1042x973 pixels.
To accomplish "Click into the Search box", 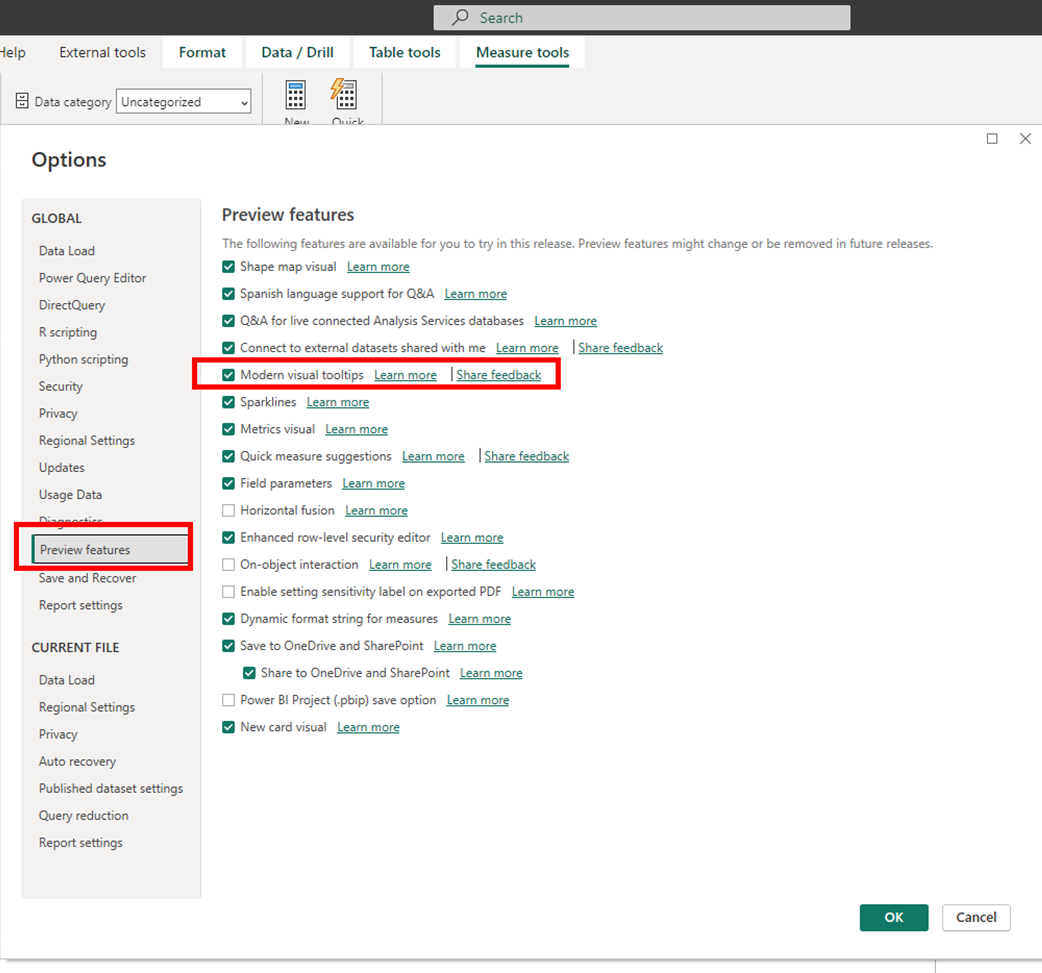I will (x=641, y=17).
